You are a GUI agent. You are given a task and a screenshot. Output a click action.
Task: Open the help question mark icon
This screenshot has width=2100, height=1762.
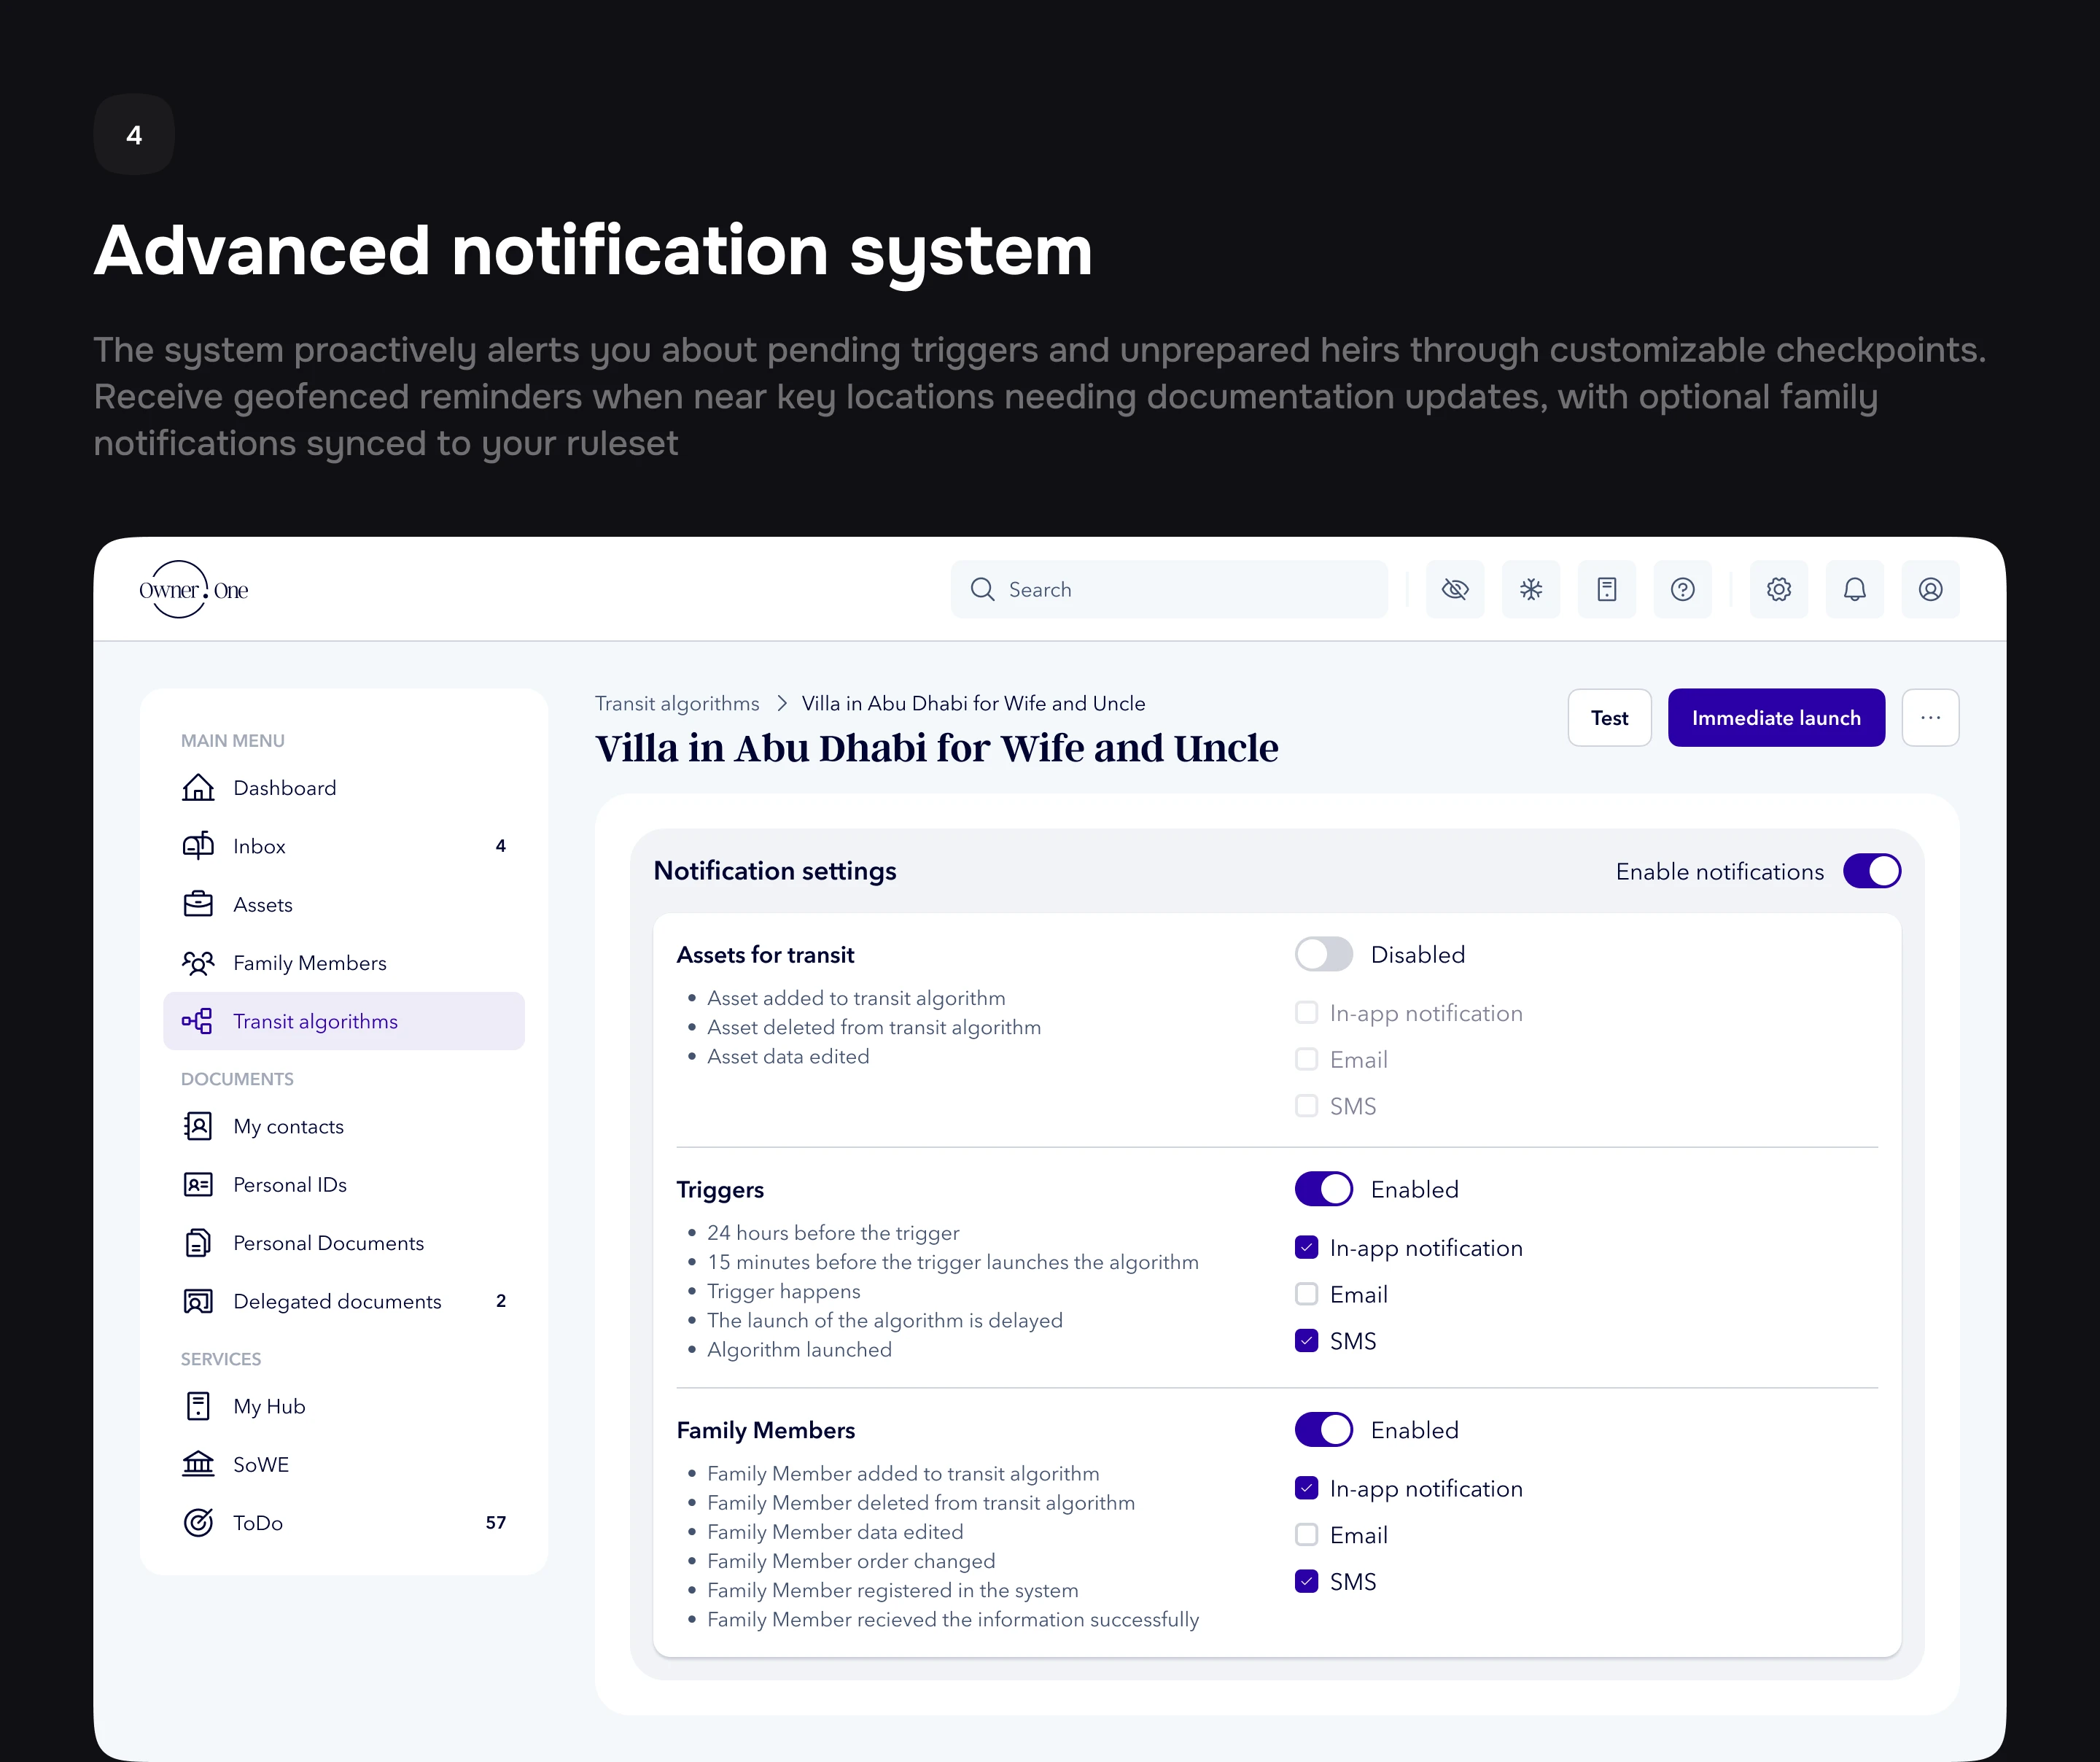click(x=1683, y=589)
